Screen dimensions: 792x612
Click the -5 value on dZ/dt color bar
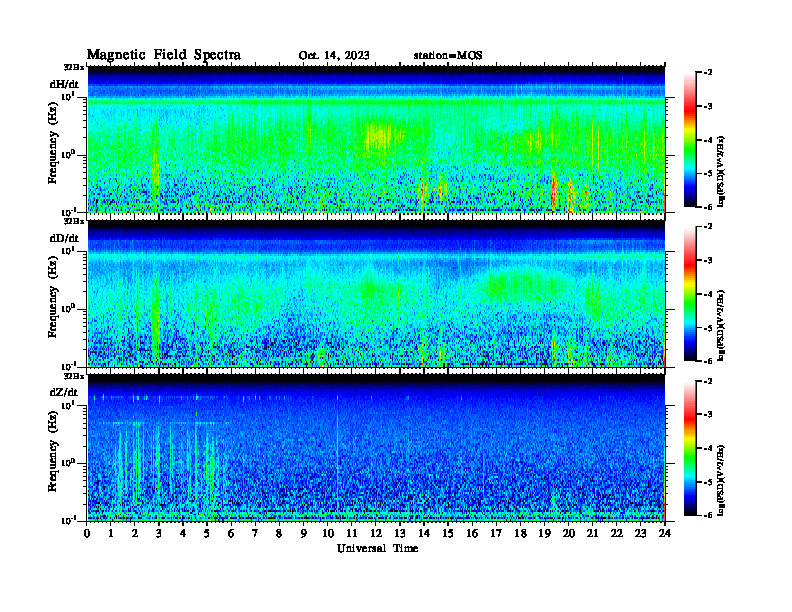pyautogui.click(x=708, y=482)
